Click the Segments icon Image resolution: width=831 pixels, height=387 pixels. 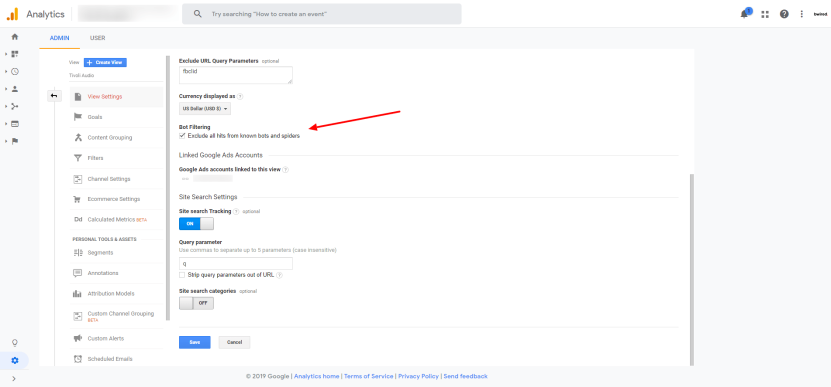click(78, 253)
